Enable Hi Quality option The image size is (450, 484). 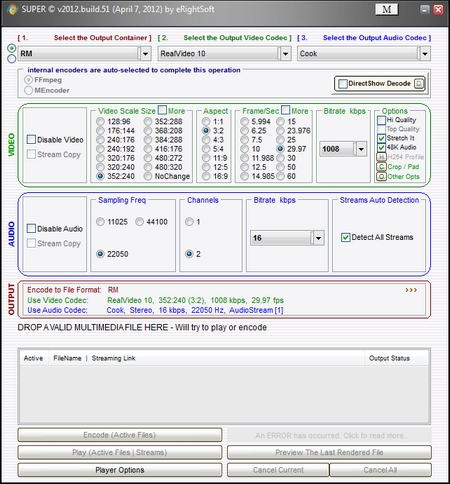381,120
